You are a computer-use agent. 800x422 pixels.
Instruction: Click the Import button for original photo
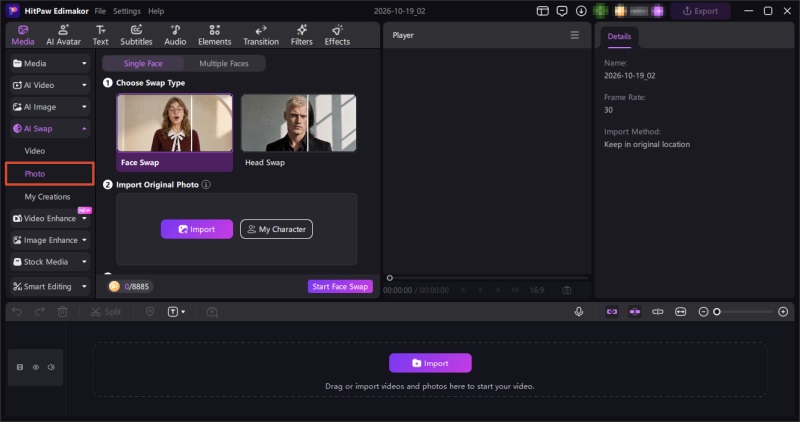[x=197, y=229]
